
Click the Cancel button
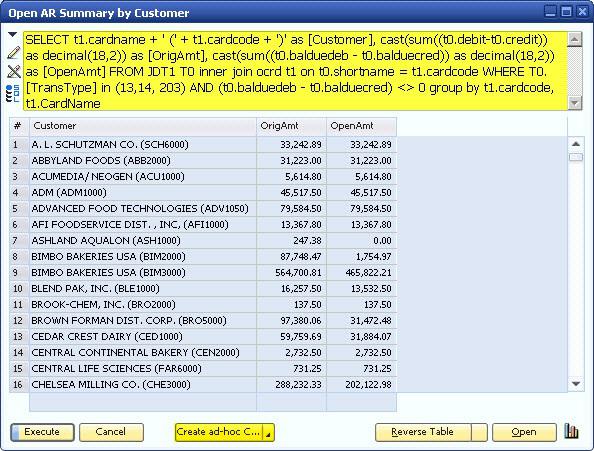111,432
